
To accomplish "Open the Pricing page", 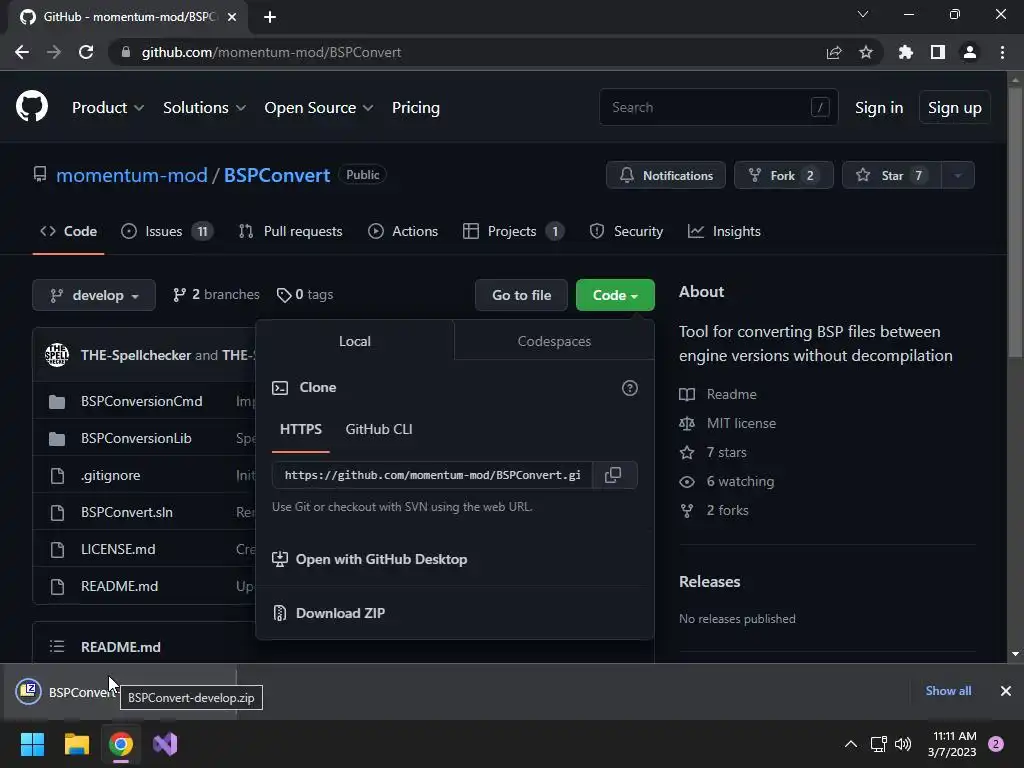I will click(416, 108).
